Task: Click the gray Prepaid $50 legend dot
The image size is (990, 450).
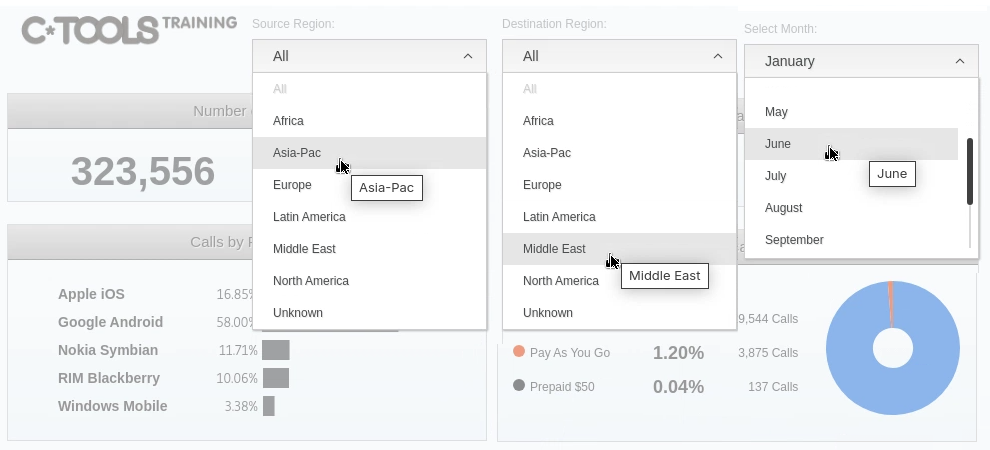Action: [x=519, y=385]
